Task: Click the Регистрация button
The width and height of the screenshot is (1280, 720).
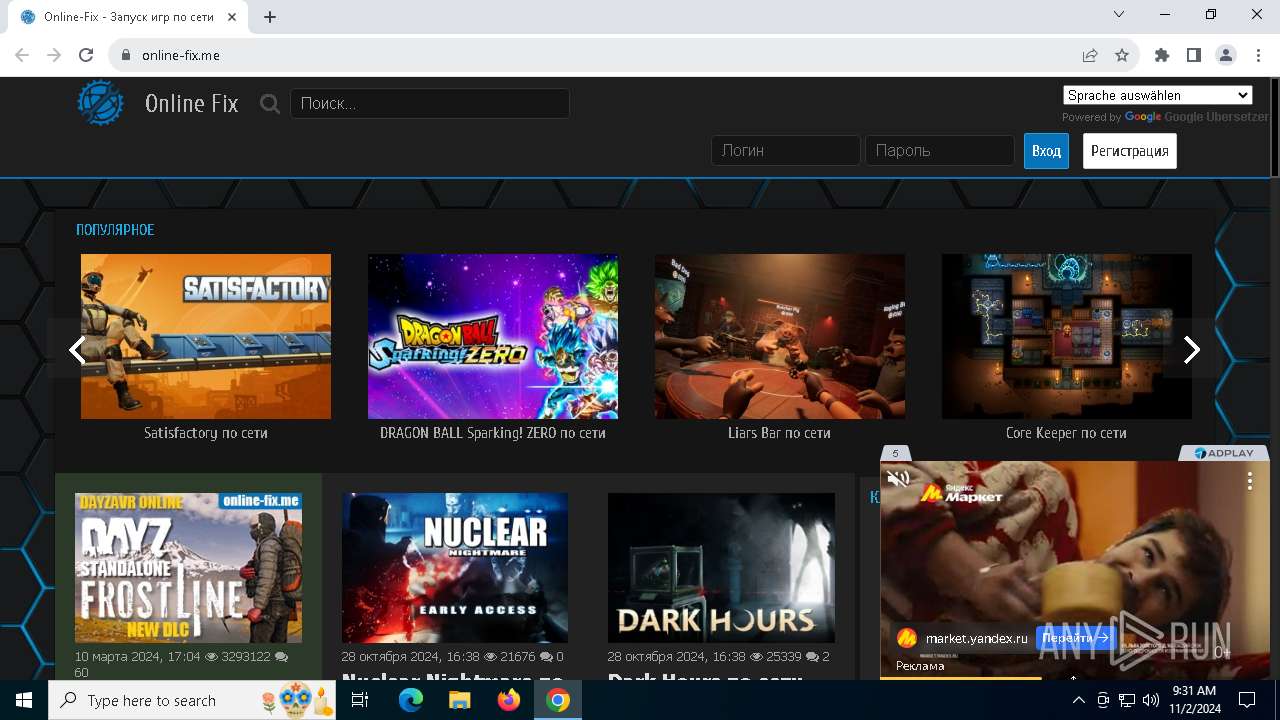Action: tap(1130, 151)
